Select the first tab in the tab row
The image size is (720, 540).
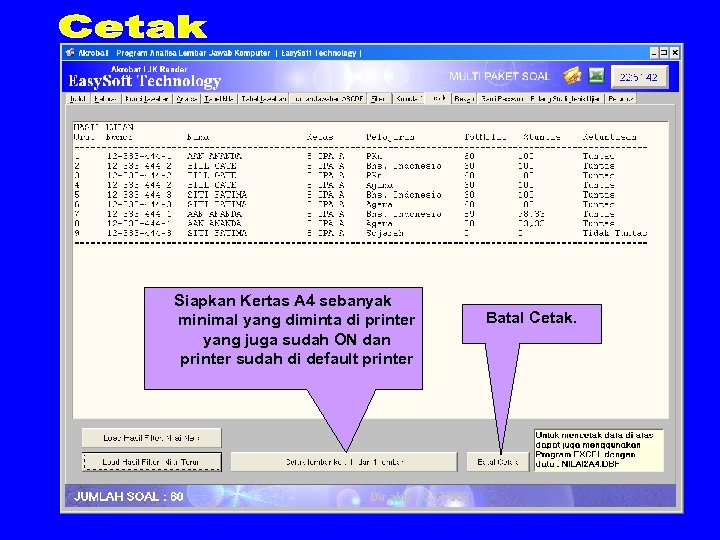point(79,99)
